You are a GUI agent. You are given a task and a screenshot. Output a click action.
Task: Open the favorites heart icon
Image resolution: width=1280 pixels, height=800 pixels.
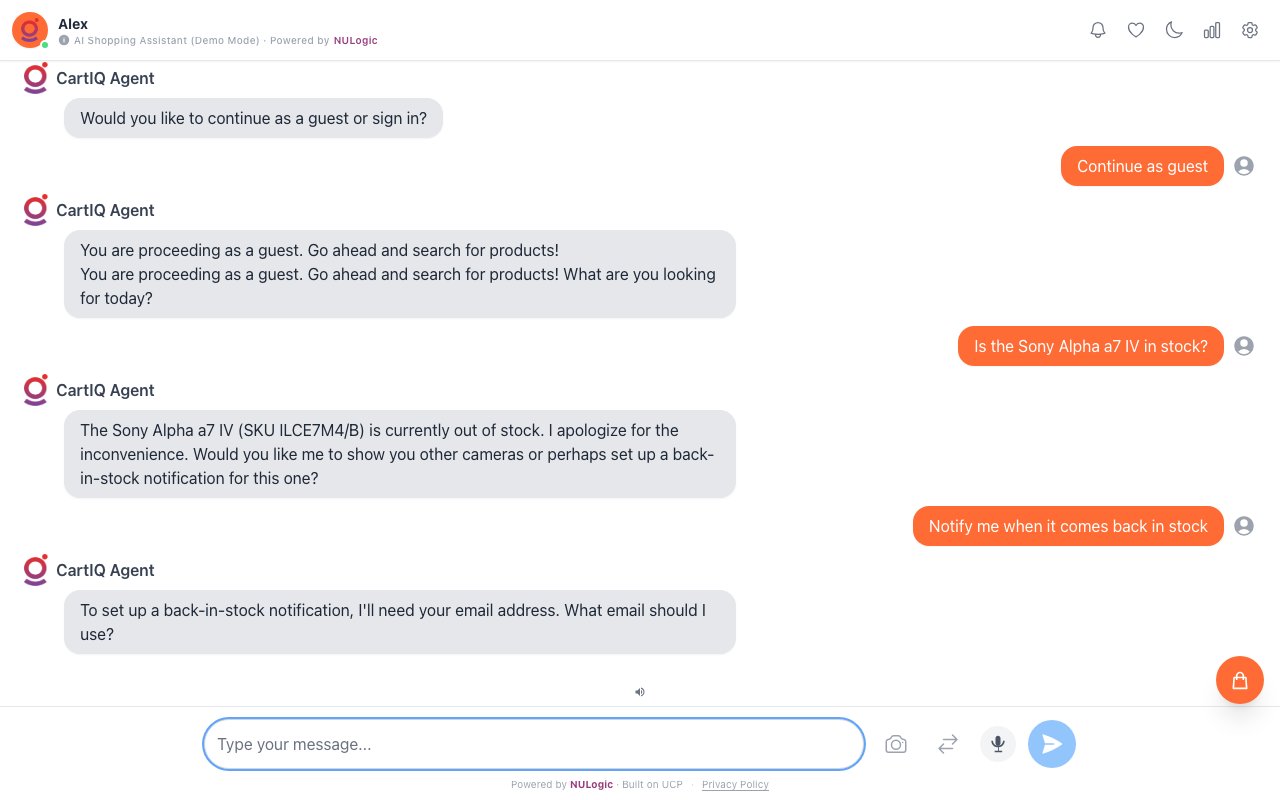click(x=1136, y=30)
